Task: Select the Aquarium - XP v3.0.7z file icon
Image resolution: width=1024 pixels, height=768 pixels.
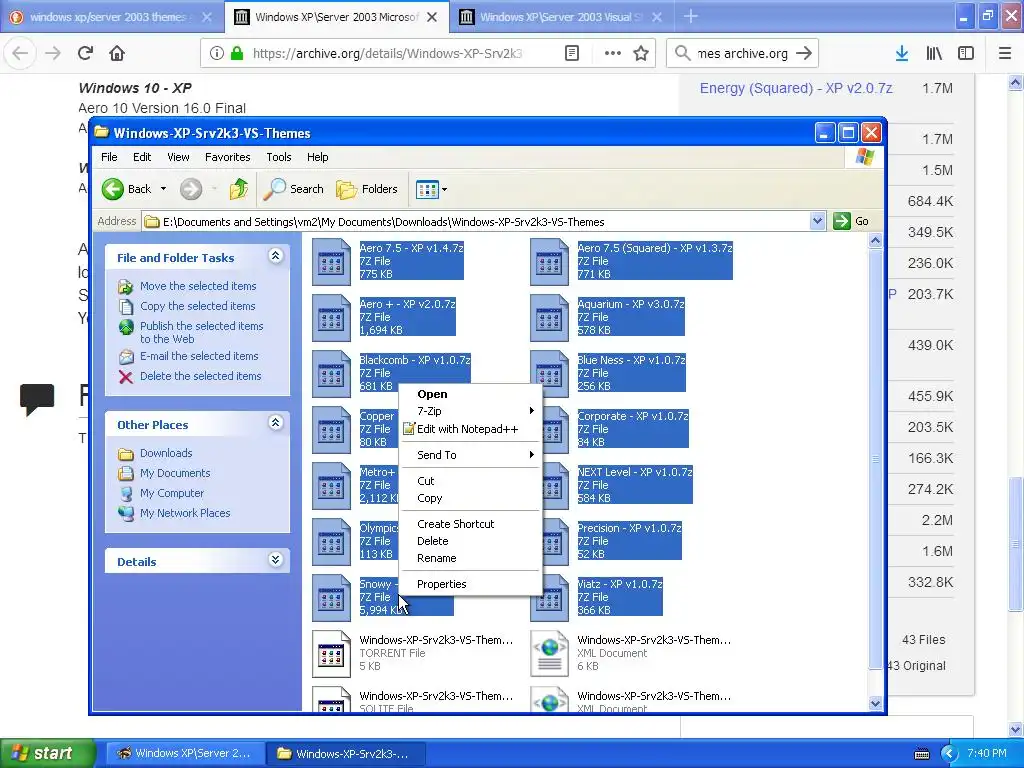Action: [549, 317]
